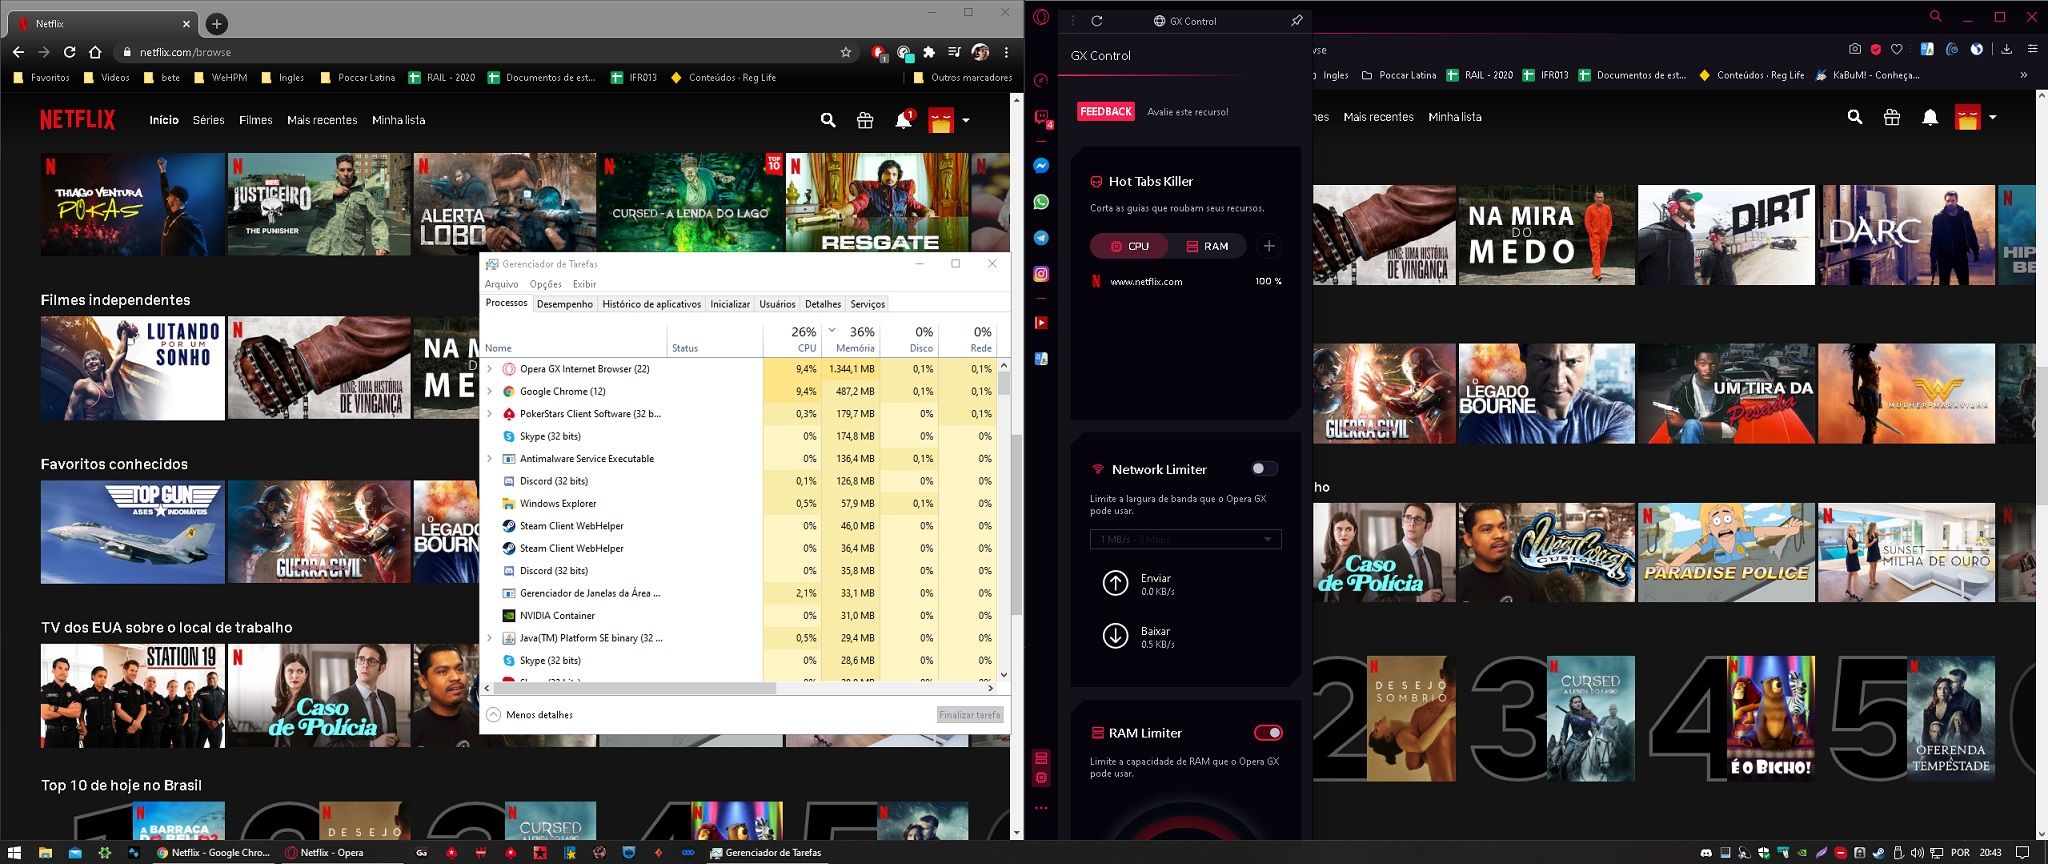Image resolution: width=2048 pixels, height=864 pixels.
Task: Open the Inicializar tab
Action: 730,304
